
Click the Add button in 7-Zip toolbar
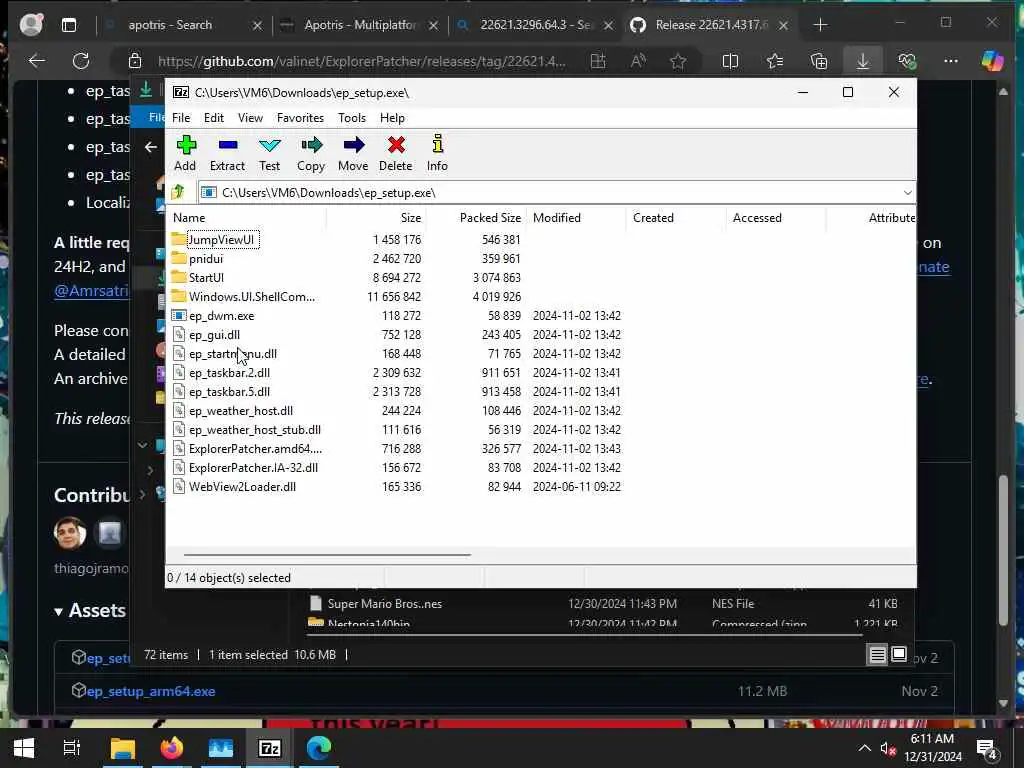(185, 153)
